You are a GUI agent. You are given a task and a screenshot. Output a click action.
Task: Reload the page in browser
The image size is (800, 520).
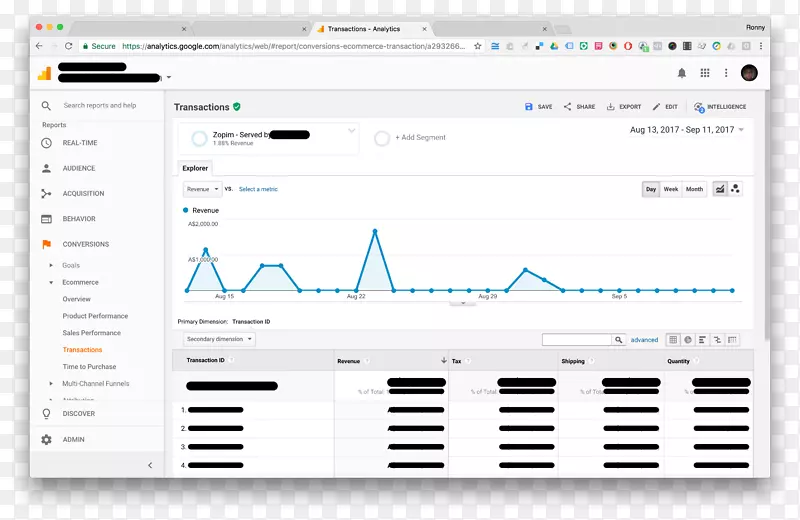tap(68, 46)
